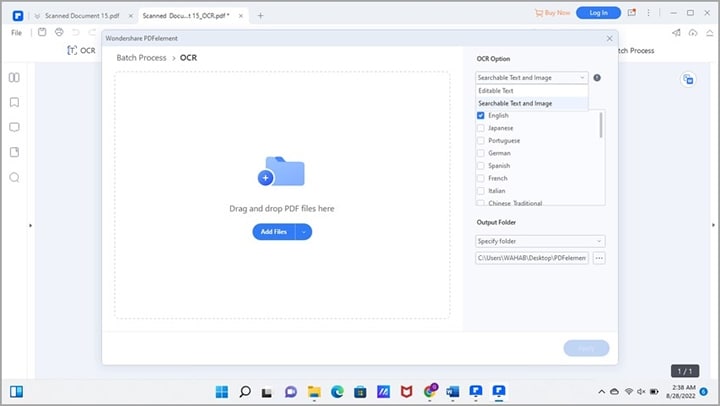Go back to Batch Process breadcrumb
This screenshot has height=406, width=720.
click(141, 58)
